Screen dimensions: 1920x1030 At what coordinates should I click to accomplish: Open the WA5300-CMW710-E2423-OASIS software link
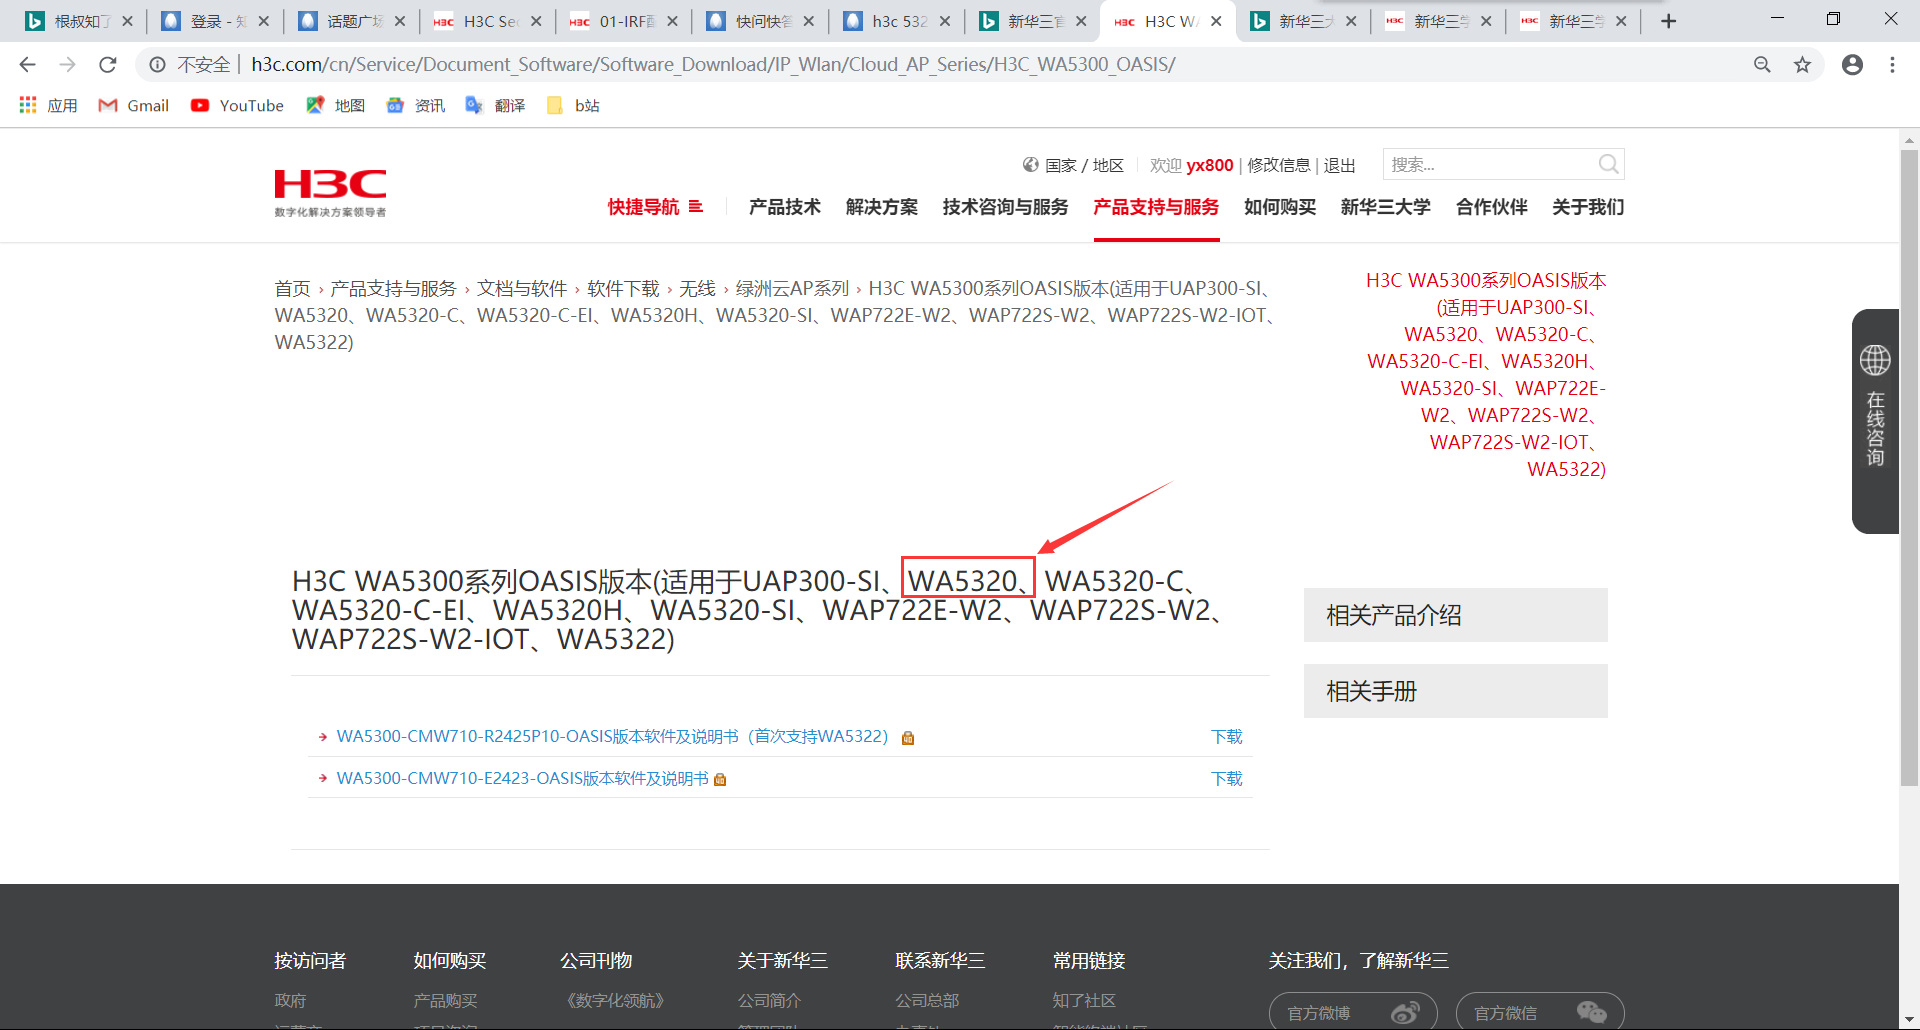coord(522,779)
